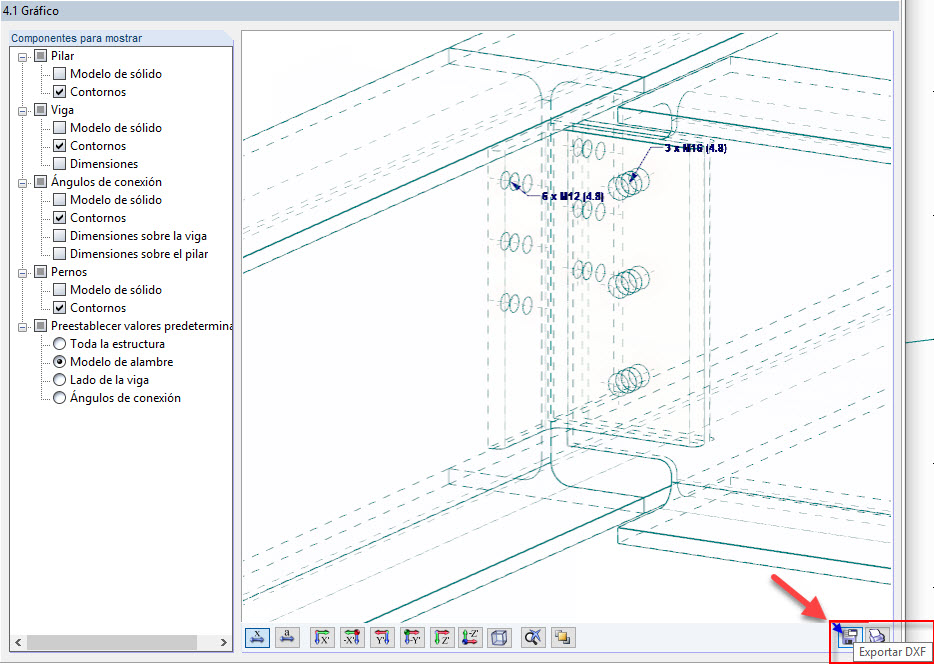
Task: Select Lado de la viga radio option
Action: [x=59, y=379]
